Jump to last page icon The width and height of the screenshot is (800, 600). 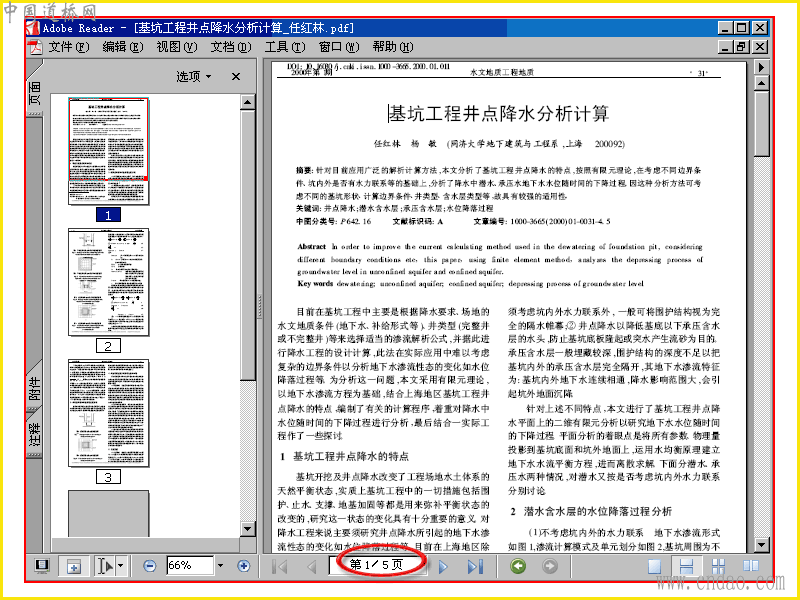coord(475,566)
